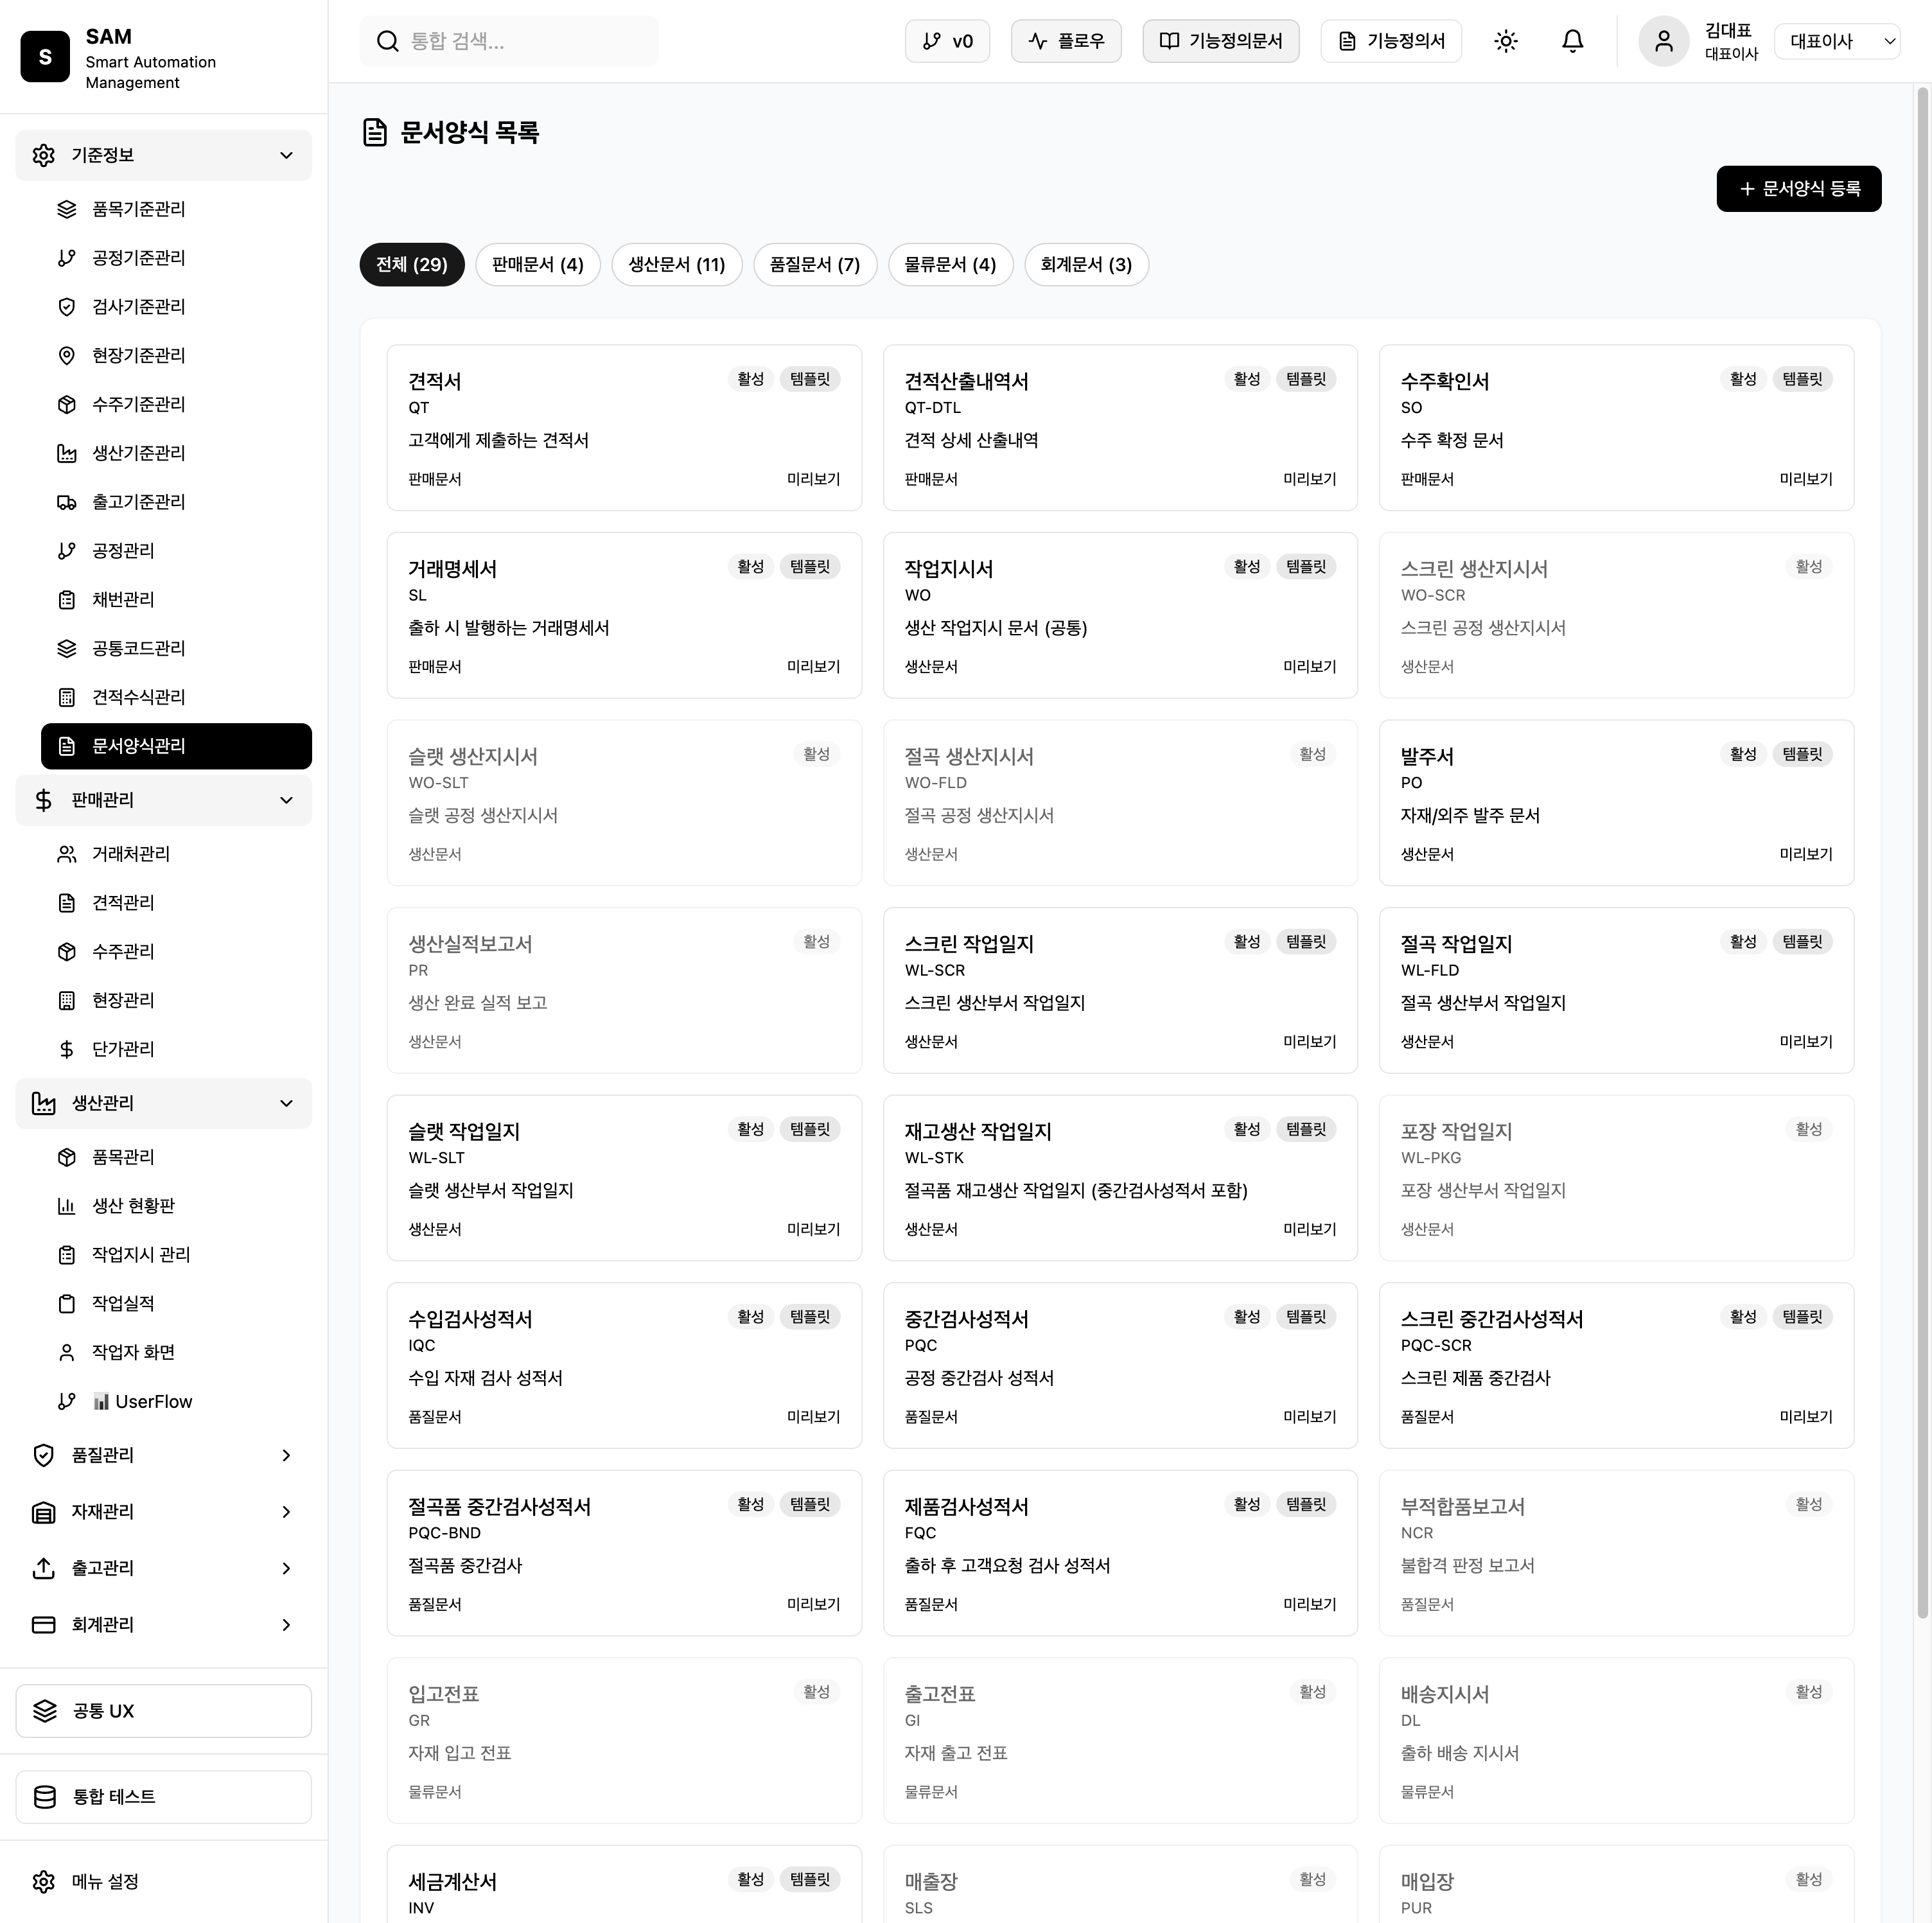
Task: Select the 품질문서 (7) filter tab
Action: tap(814, 265)
